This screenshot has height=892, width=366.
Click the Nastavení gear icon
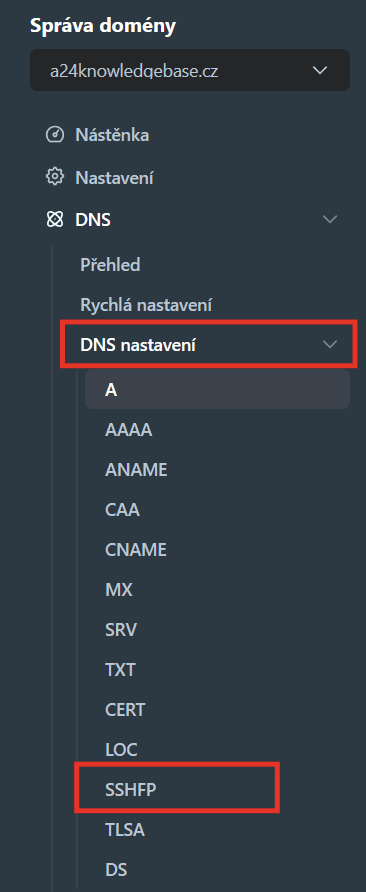pyautogui.click(x=55, y=177)
